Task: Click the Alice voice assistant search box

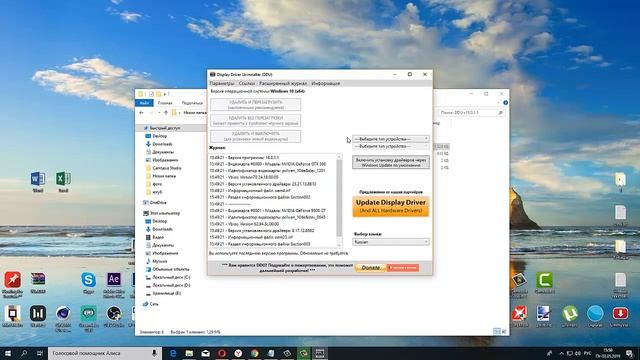Action: pos(105,353)
